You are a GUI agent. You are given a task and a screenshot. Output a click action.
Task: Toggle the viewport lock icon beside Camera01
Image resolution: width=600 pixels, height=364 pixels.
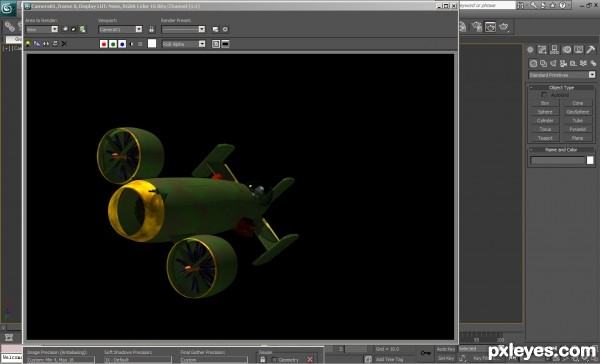click(152, 29)
